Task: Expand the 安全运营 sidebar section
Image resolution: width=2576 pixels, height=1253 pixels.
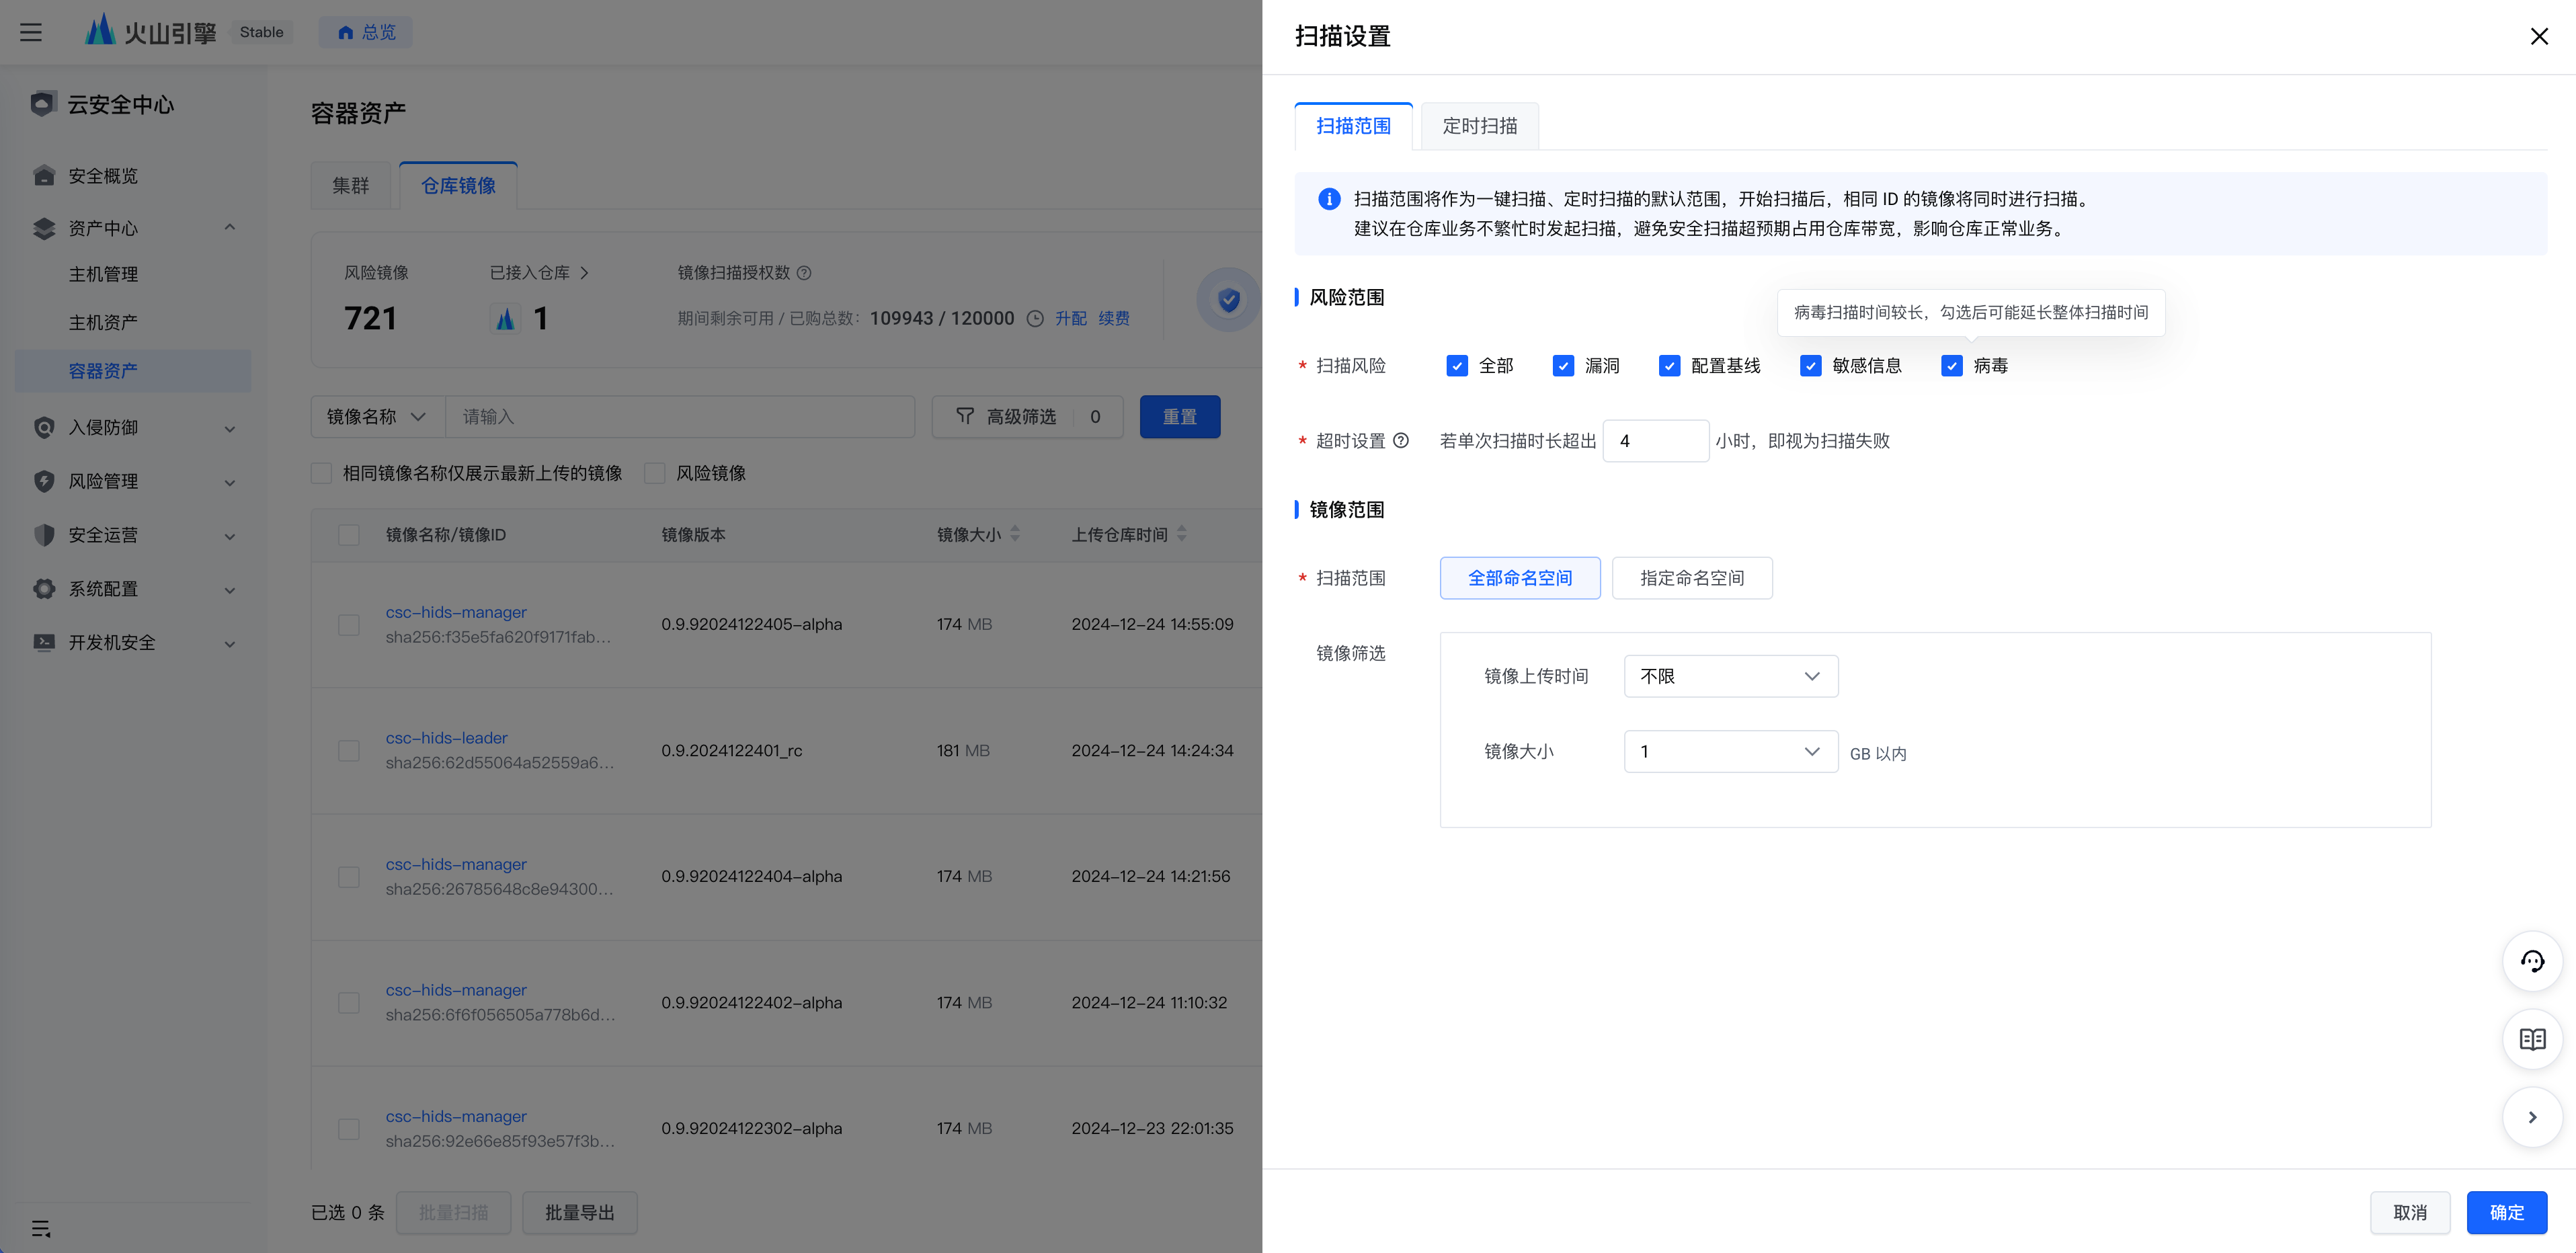Action: [x=230, y=537]
